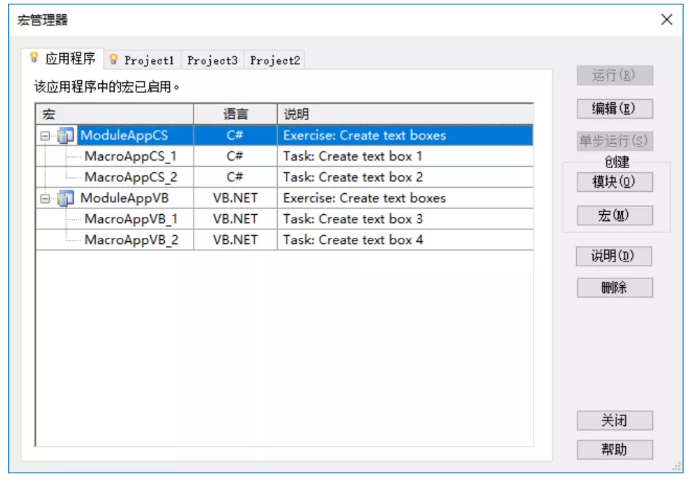
Task: Click the 该应用程序中的宏已启用 status text
Action: pyautogui.click(x=107, y=87)
